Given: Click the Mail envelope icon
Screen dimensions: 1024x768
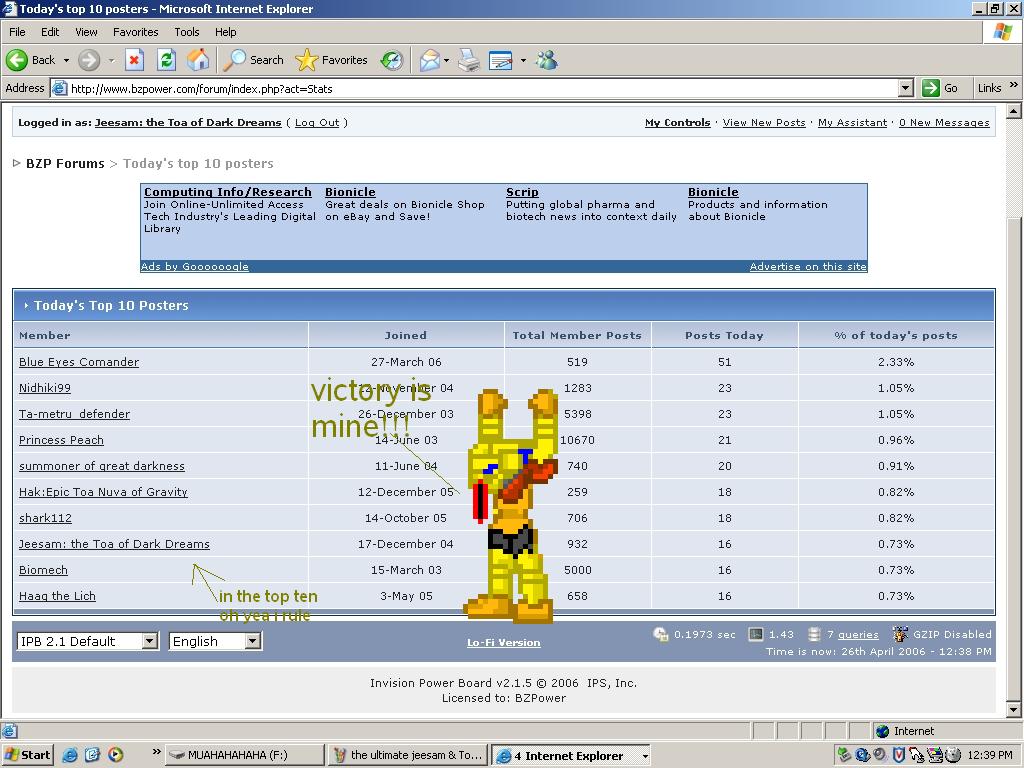Looking at the screenshot, I should [x=430, y=60].
